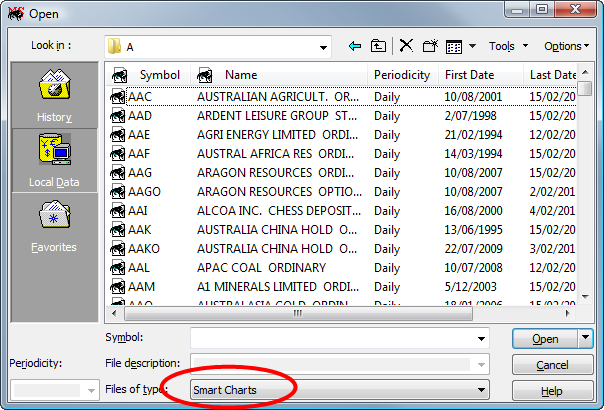Open the Symbol combo box arrow
The image size is (604, 410).
click(x=482, y=339)
